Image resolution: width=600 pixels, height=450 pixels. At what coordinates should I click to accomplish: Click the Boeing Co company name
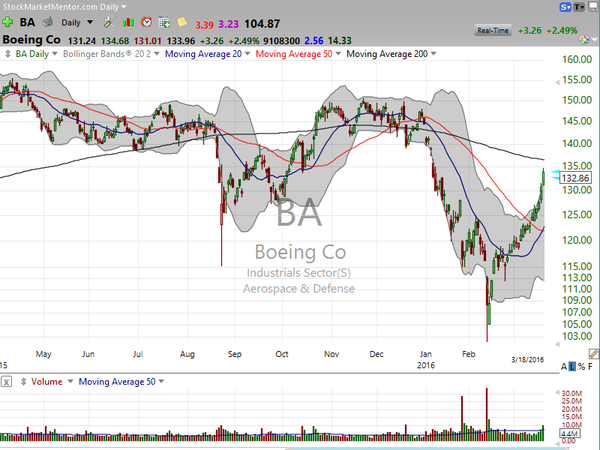(31, 40)
